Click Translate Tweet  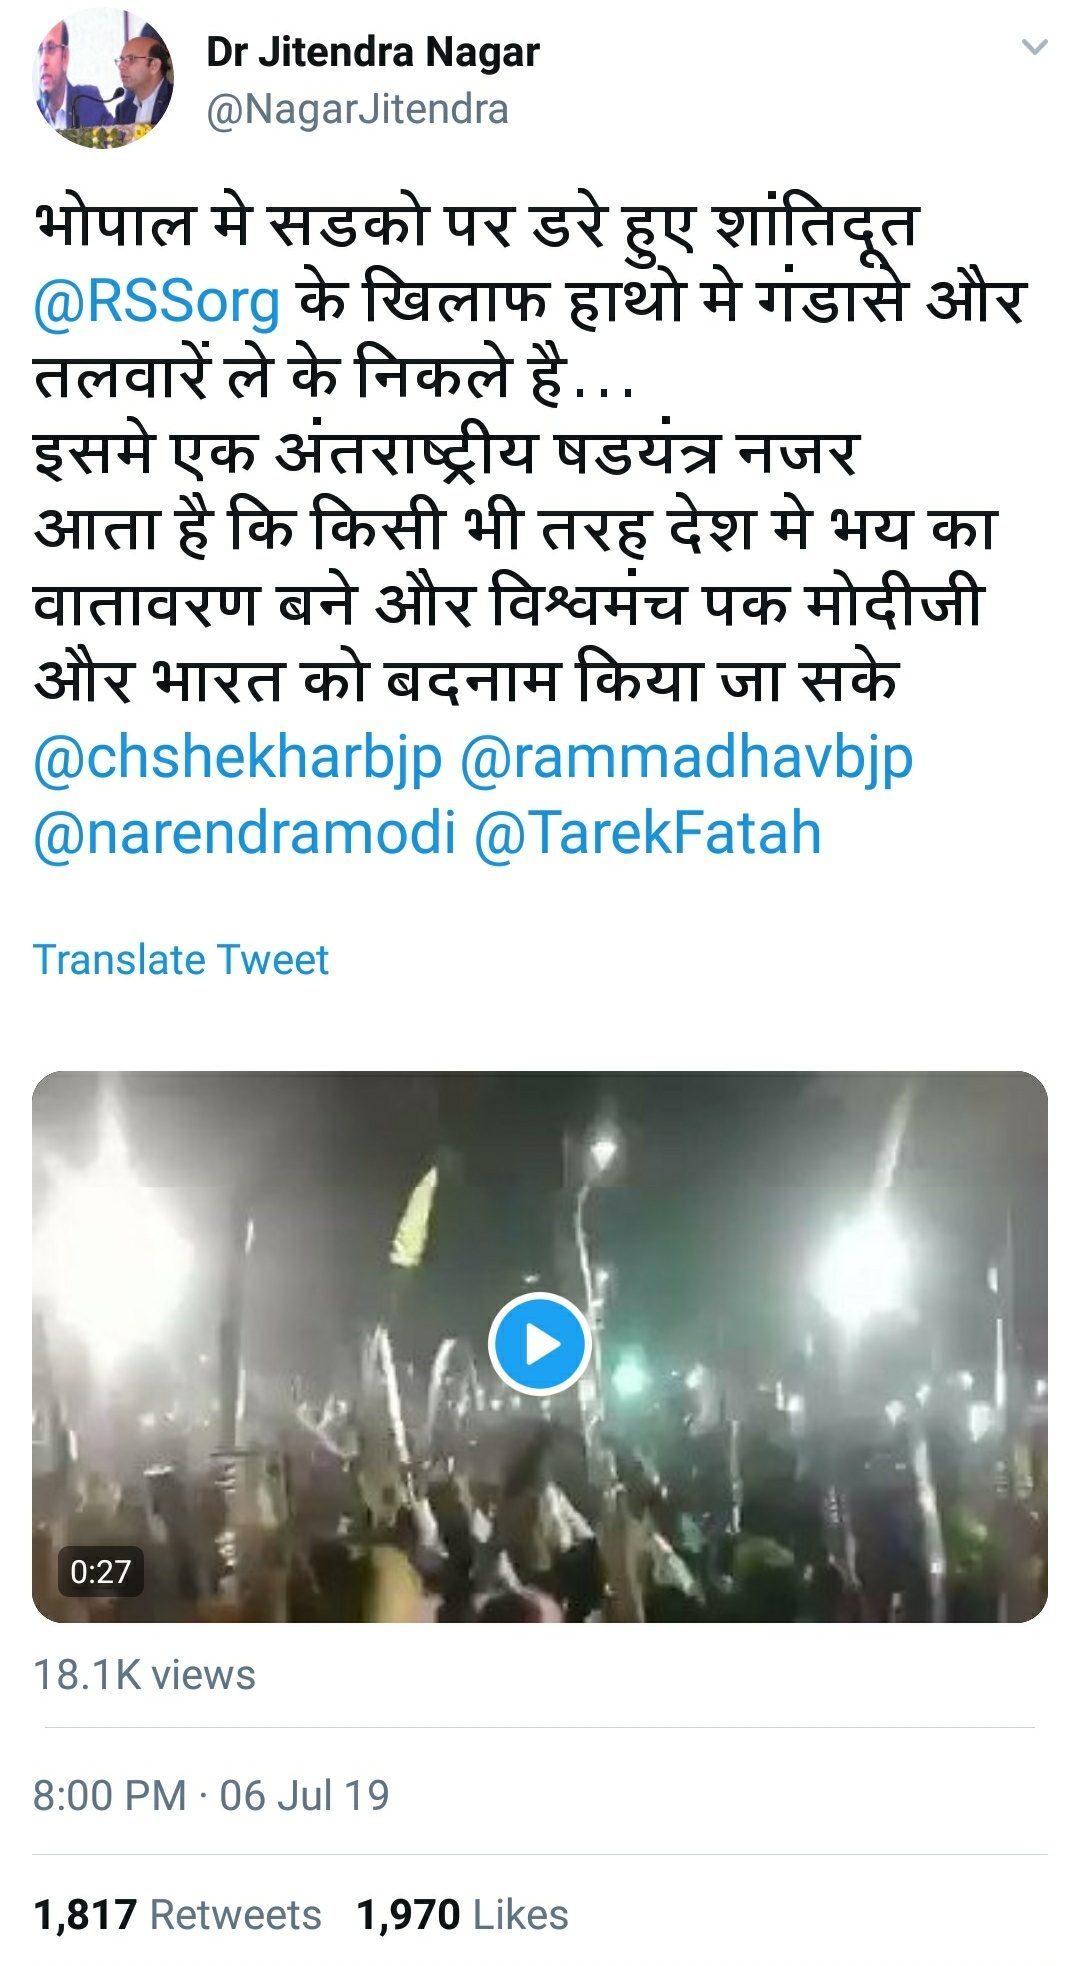tap(181, 959)
